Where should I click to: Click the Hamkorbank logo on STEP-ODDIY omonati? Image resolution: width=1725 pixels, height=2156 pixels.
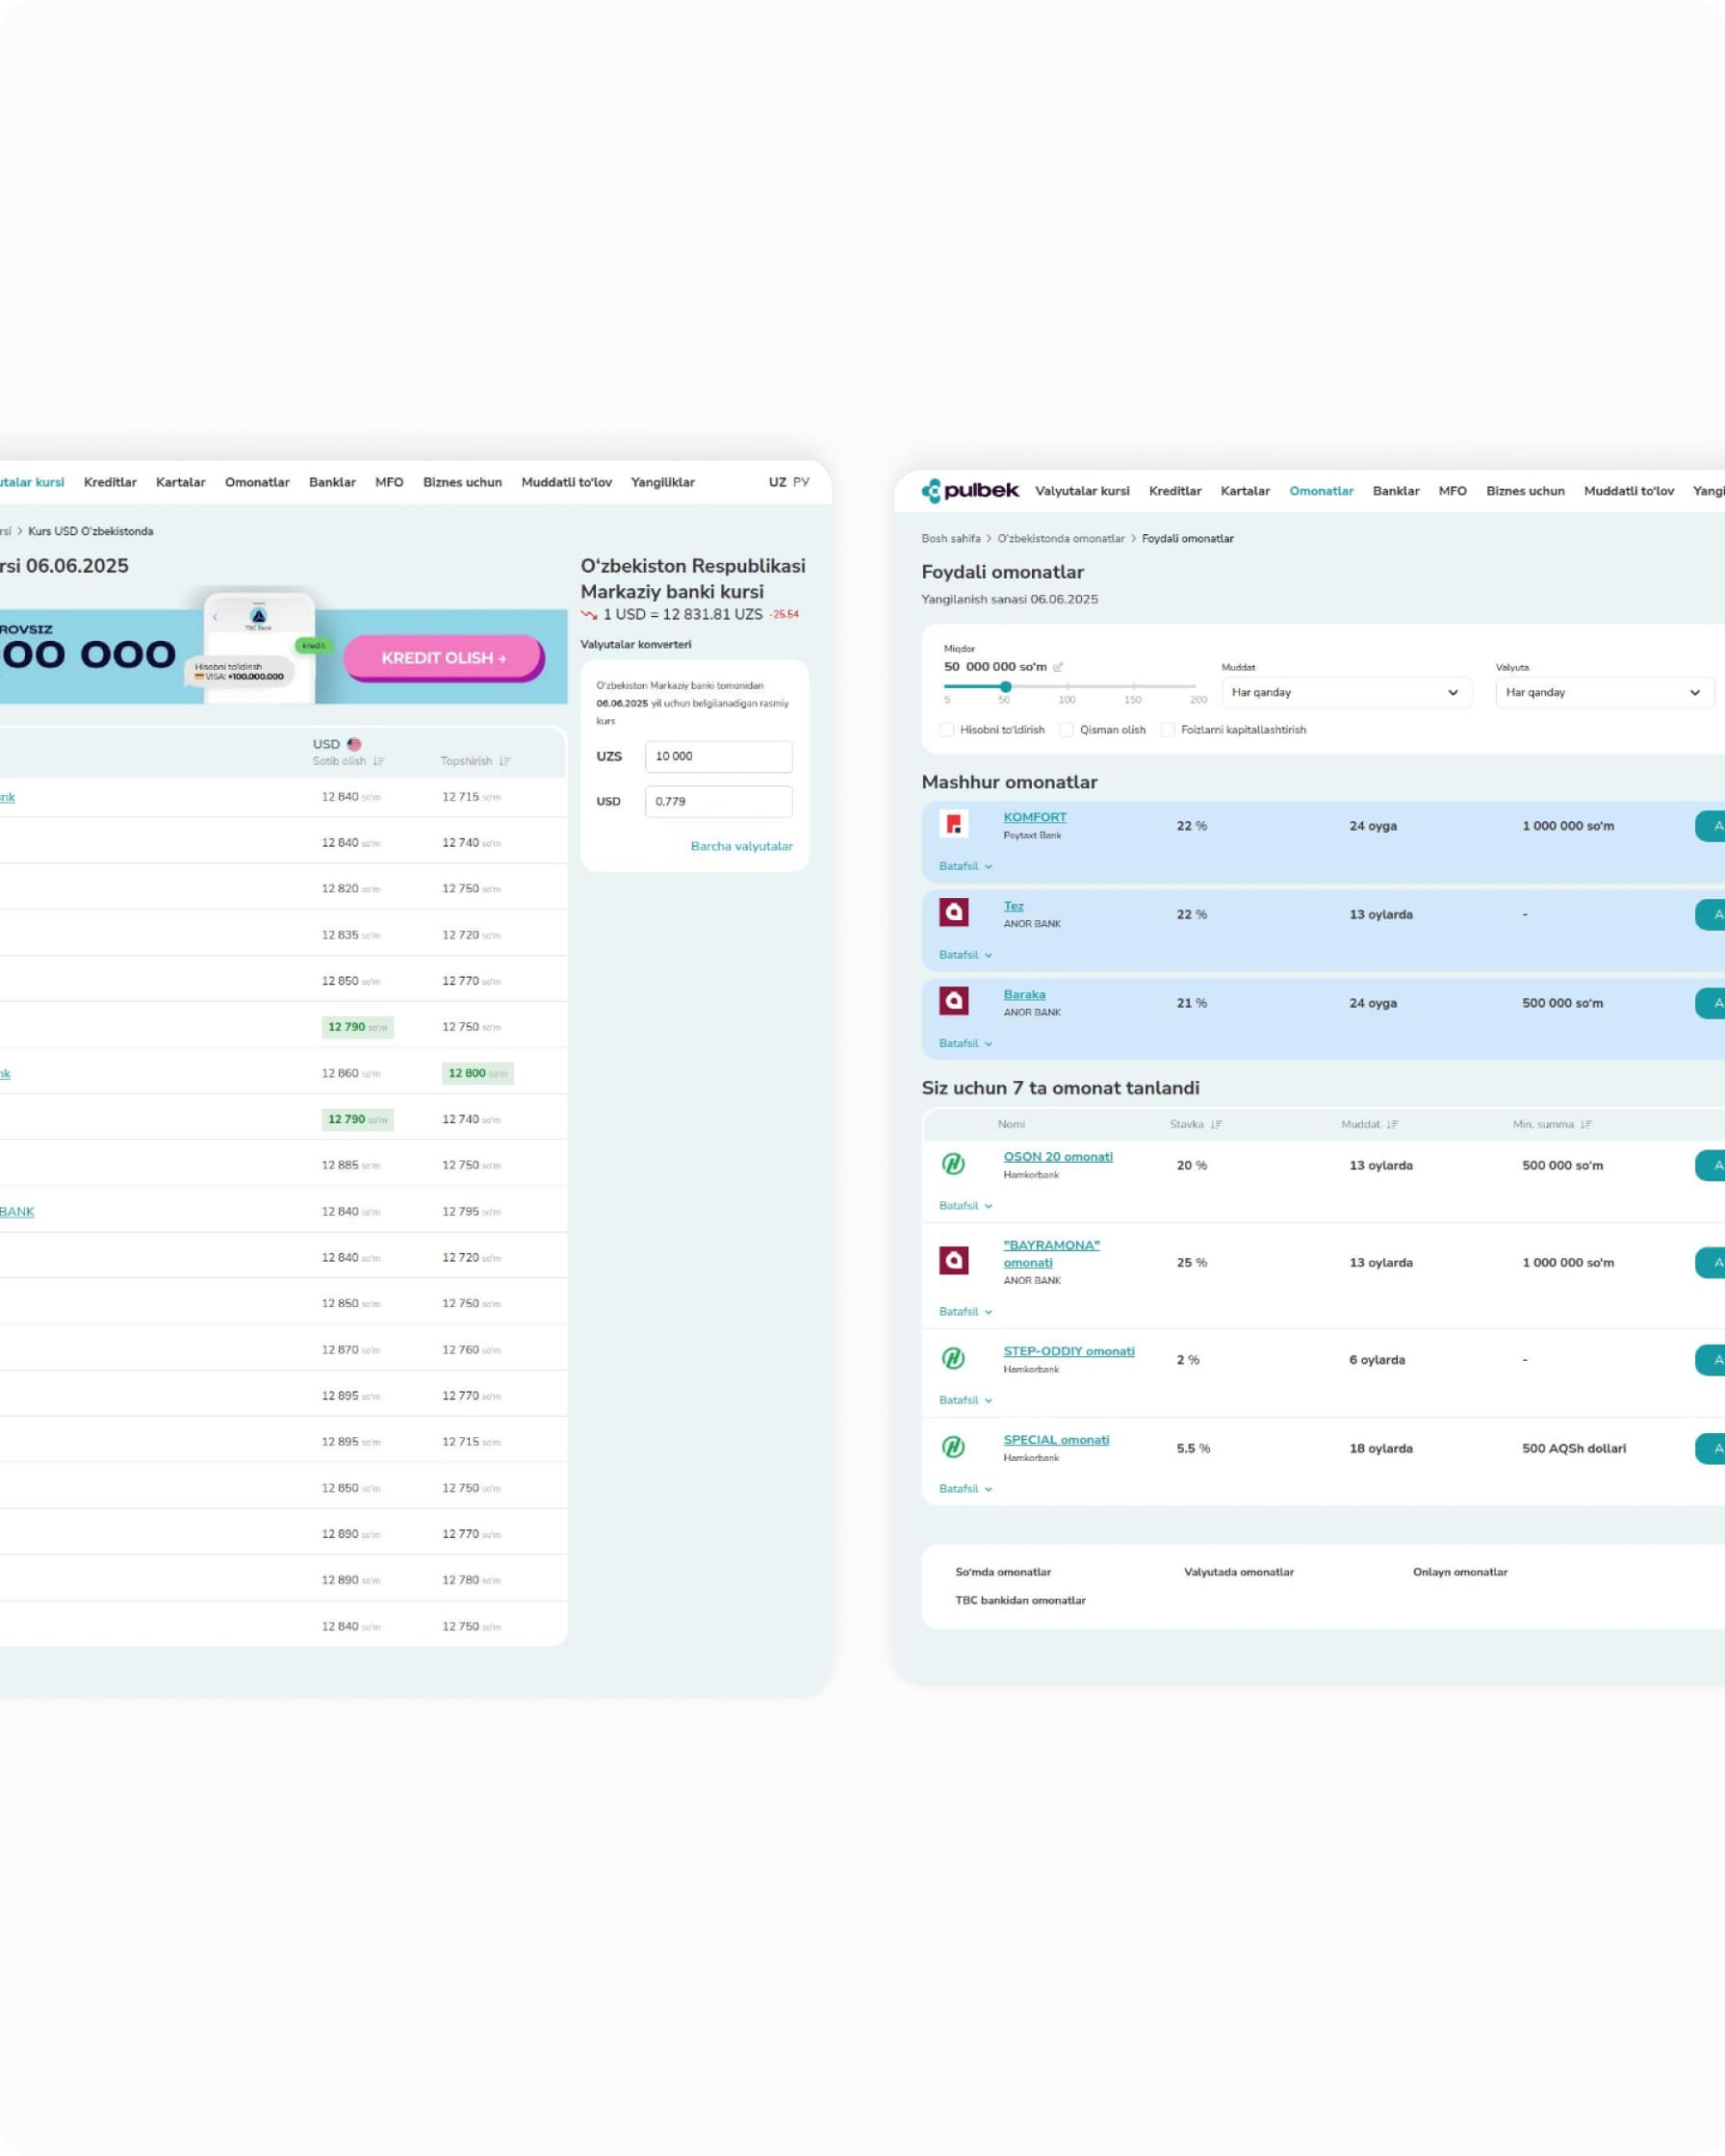point(953,1358)
